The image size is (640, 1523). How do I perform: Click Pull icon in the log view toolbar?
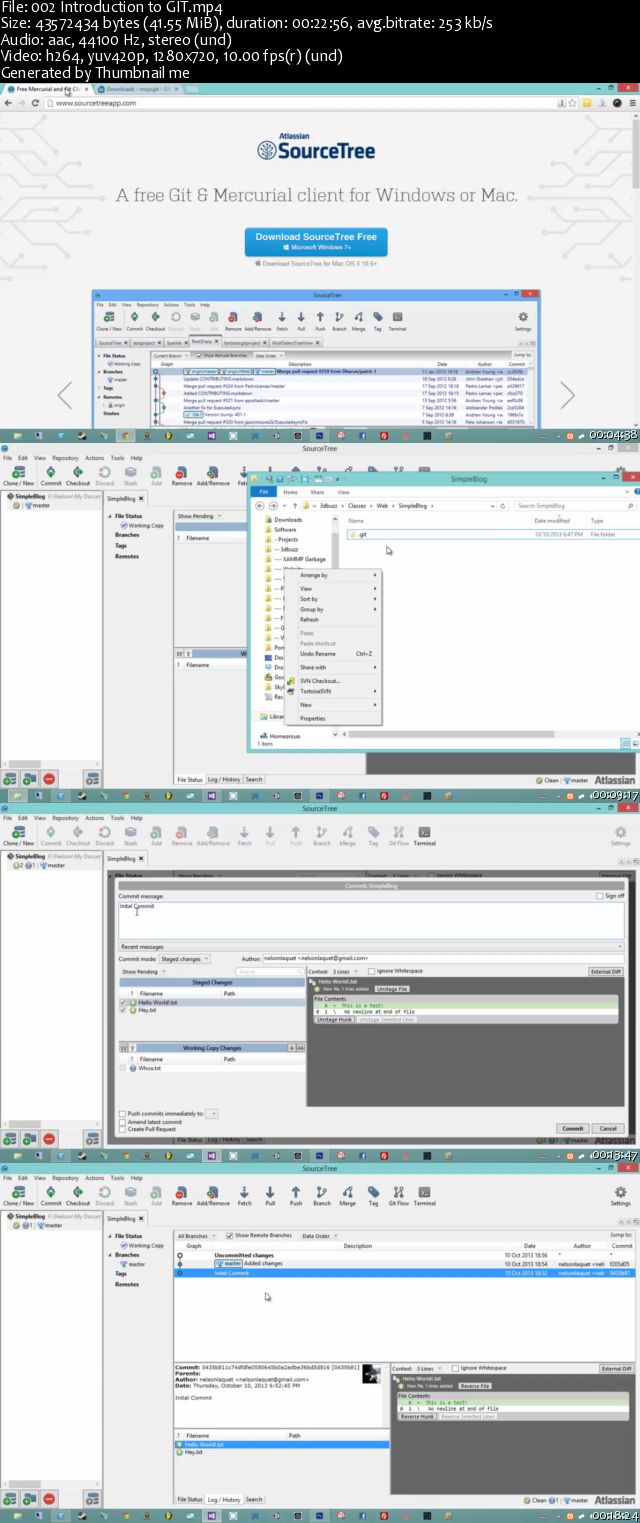click(270, 1195)
